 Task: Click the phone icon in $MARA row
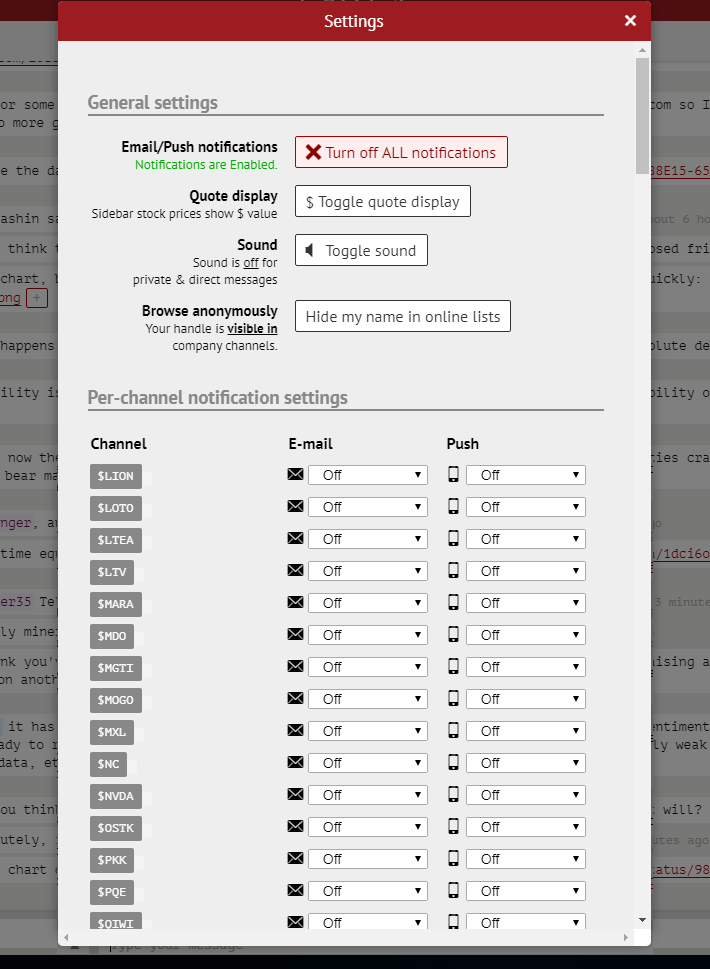click(x=454, y=602)
